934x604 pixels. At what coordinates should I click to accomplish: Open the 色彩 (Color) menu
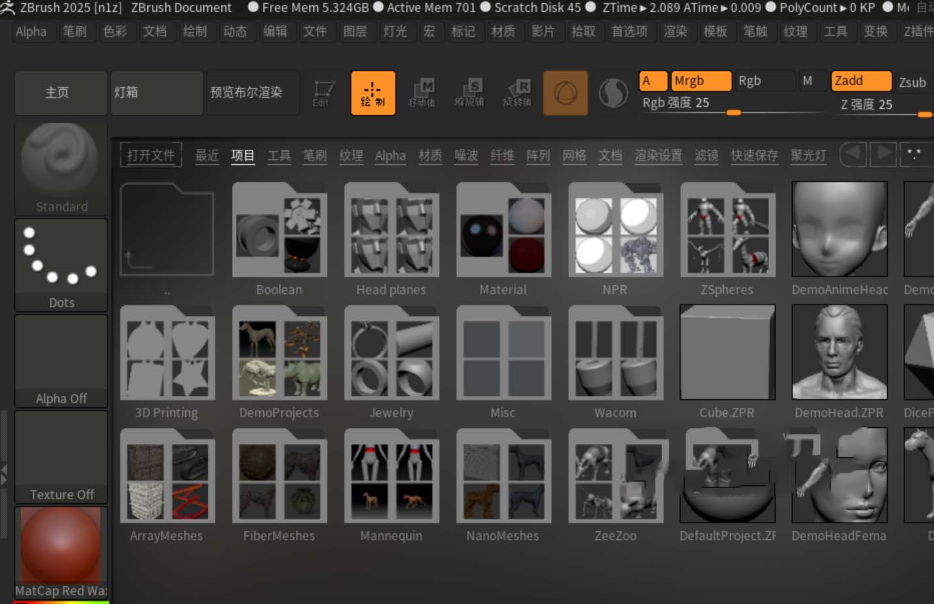coord(115,32)
